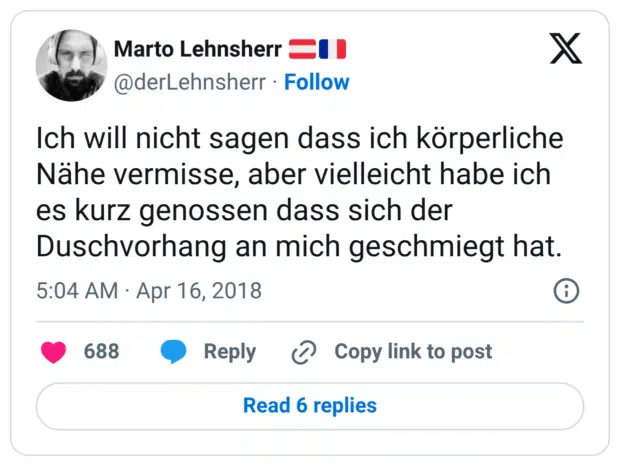Click the display name Marto Lehnsherr
Screen dimensions: 620x466
(197, 49)
